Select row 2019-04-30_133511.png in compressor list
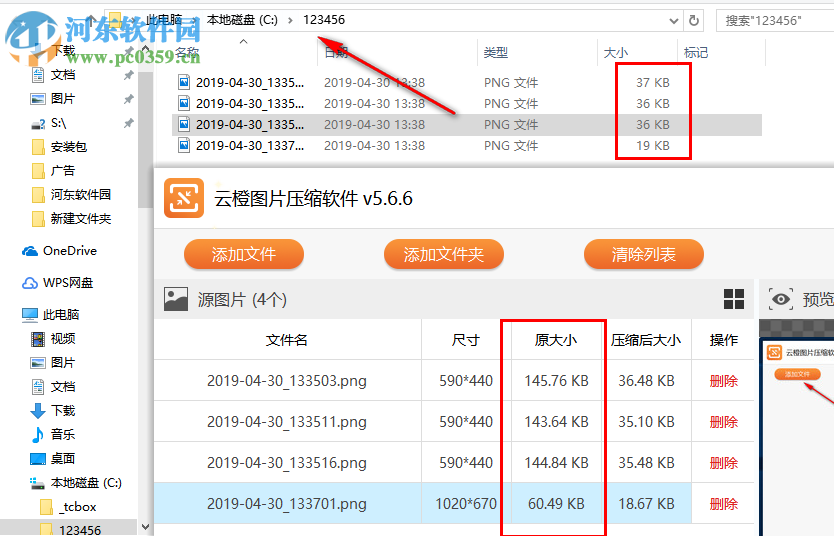This screenshot has width=834, height=536. coord(454,422)
